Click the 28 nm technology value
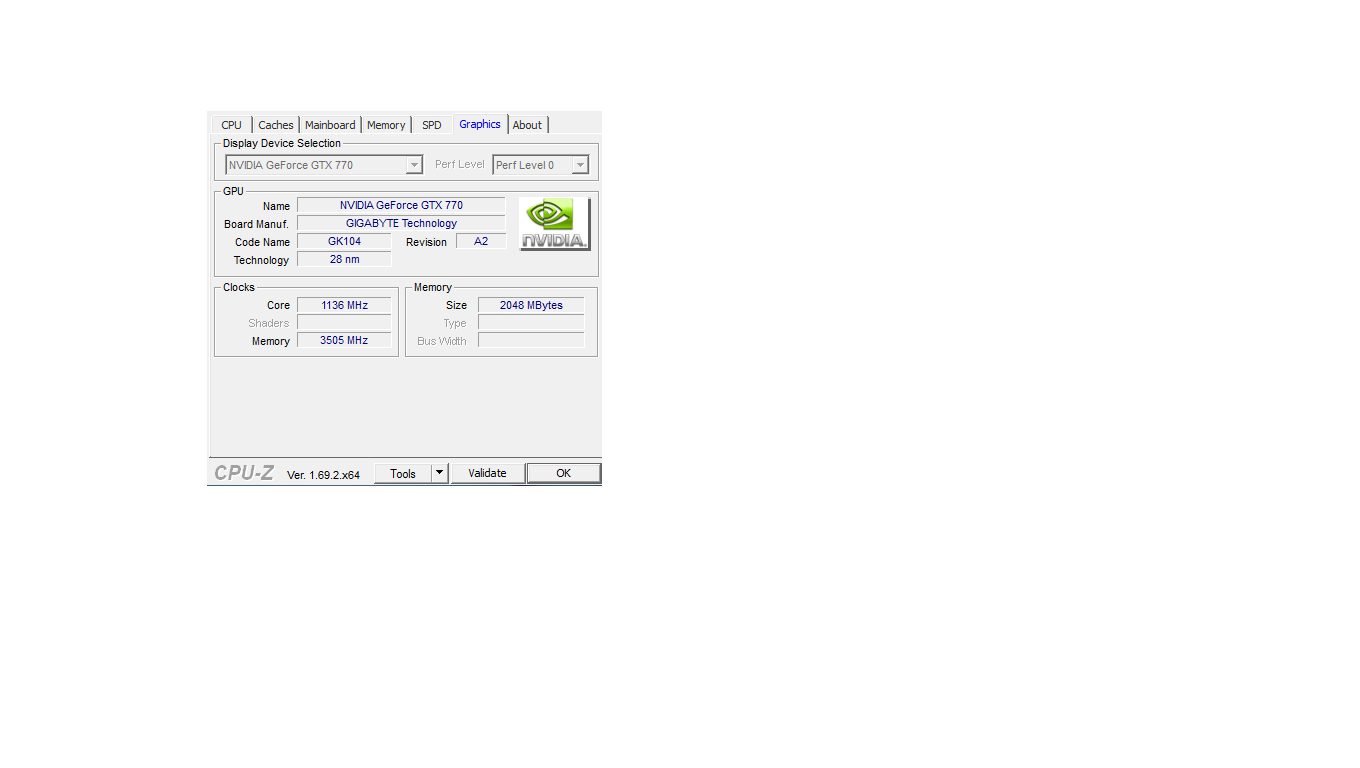The height and width of the screenshot is (768, 1360). [x=344, y=259]
